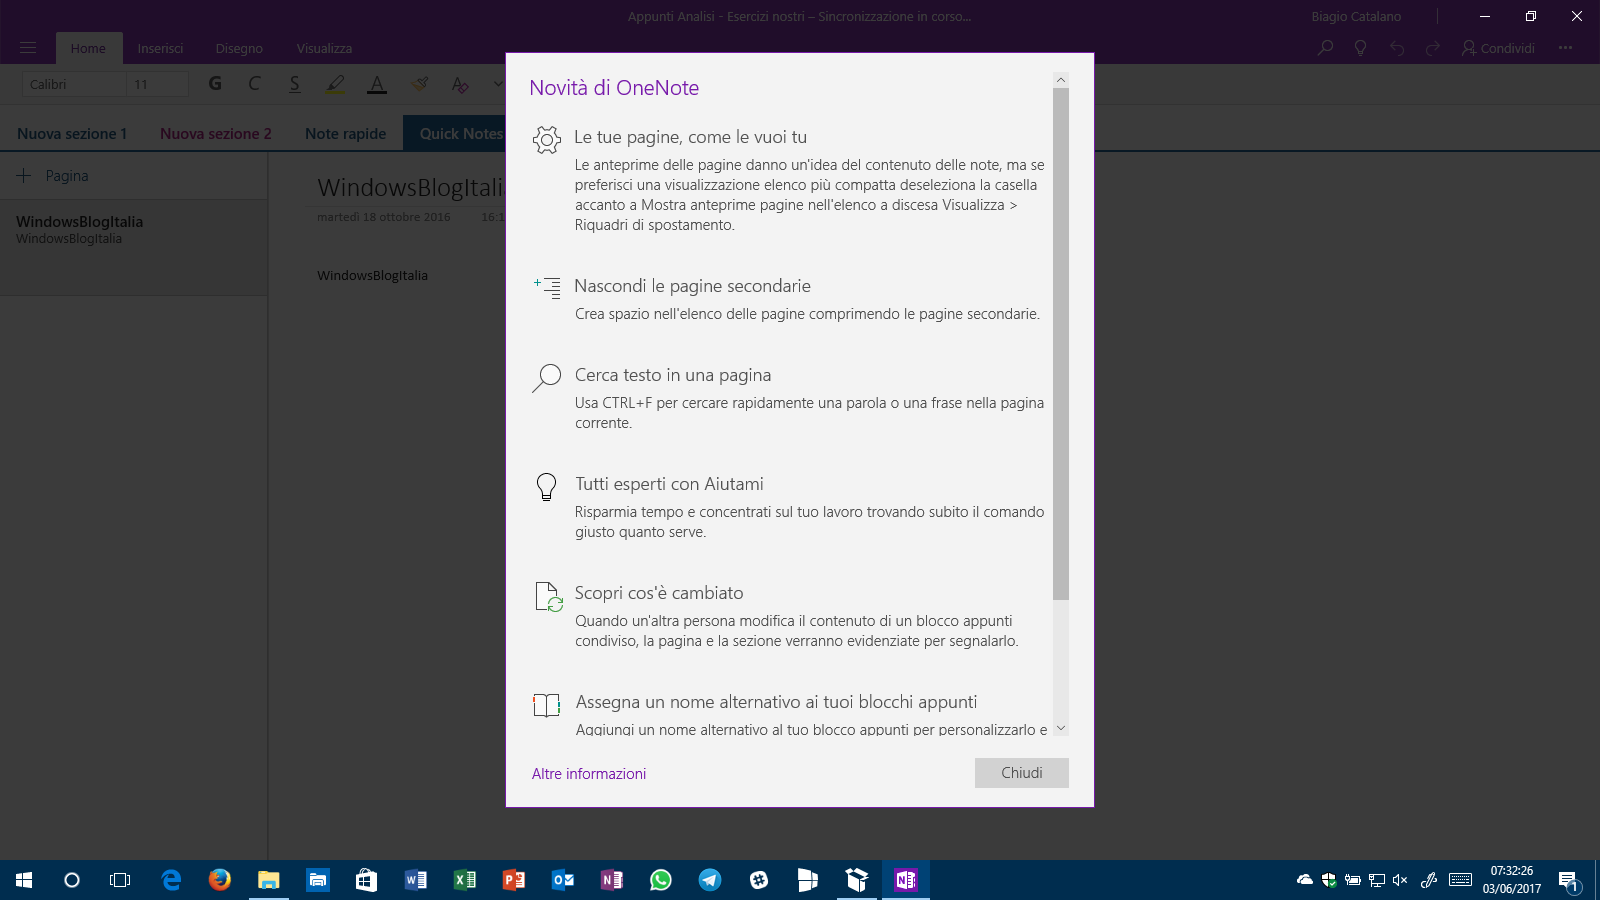The height and width of the screenshot is (900, 1600).
Task: Pick the yellow text highlighter
Action: tap(335, 84)
